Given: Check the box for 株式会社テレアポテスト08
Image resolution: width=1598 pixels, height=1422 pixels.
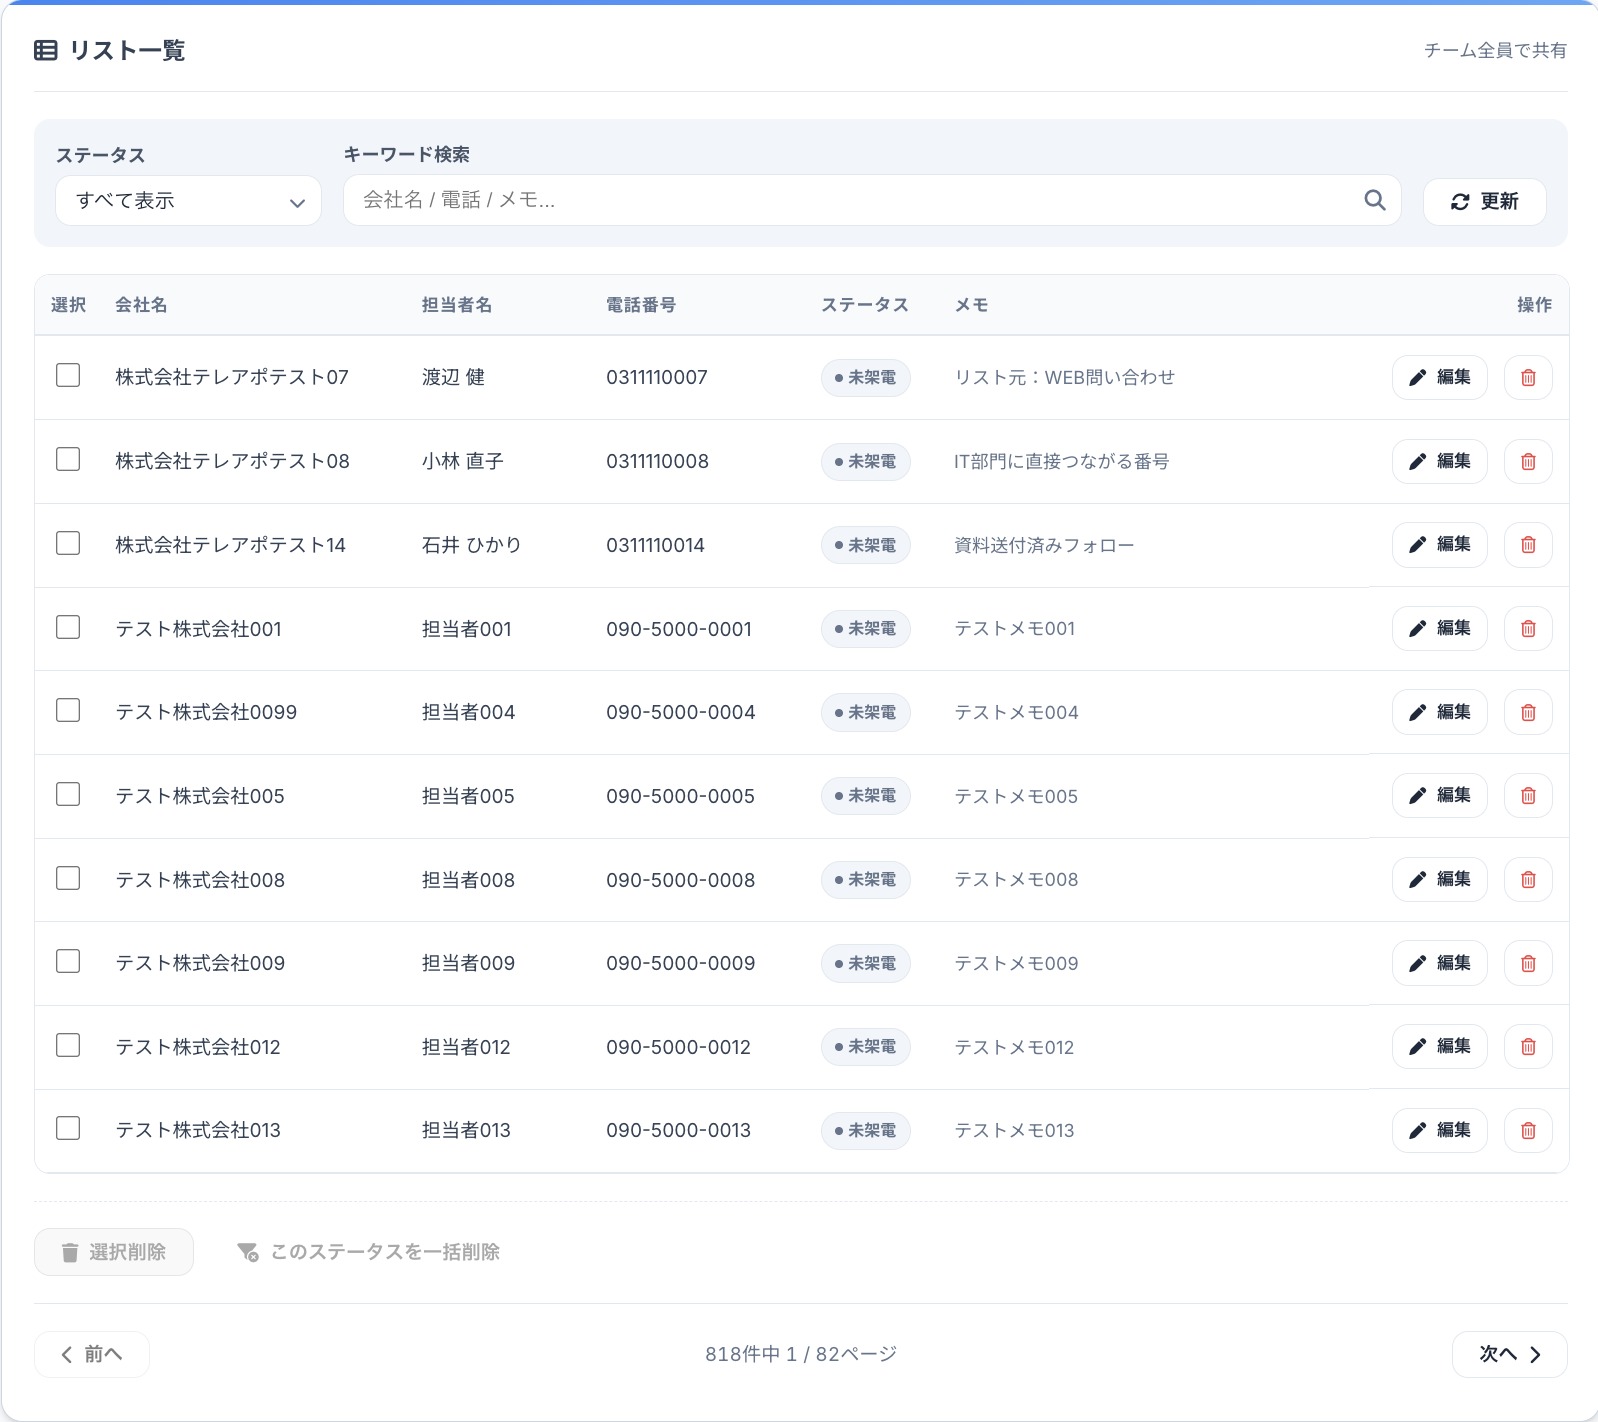Looking at the screenshot, I should [x=68, y=459].
